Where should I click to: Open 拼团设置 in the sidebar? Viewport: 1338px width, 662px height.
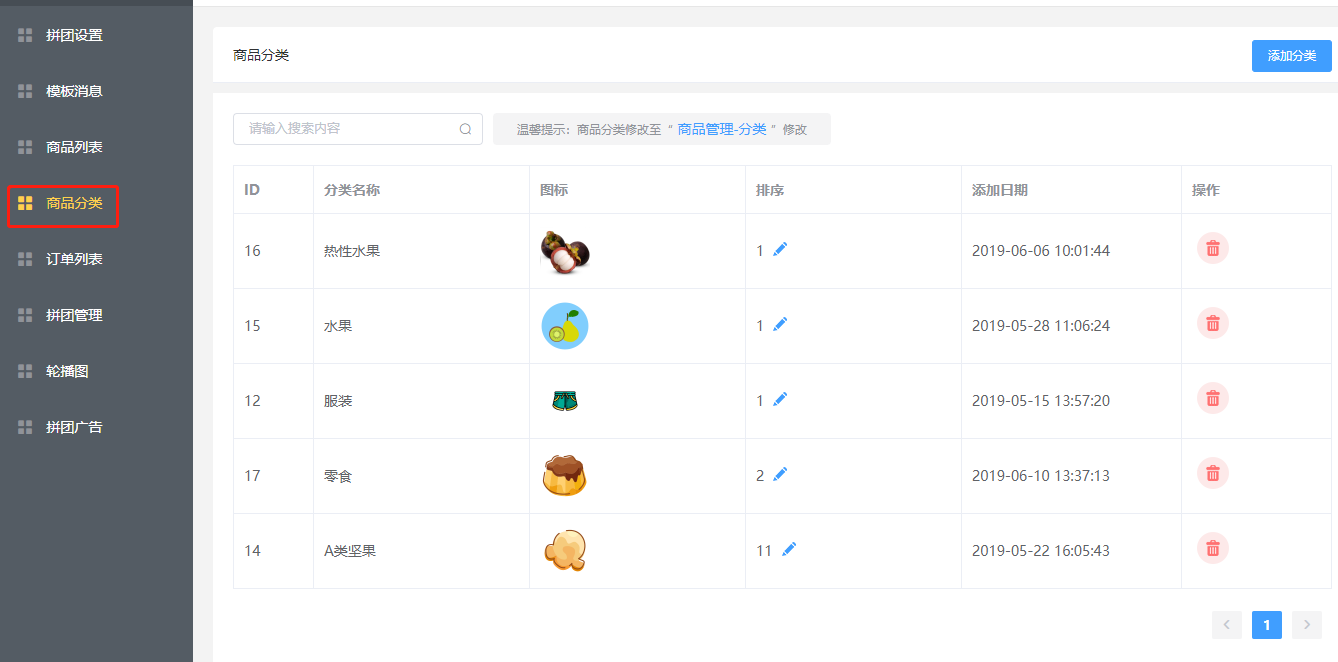[x=74, y=35]
